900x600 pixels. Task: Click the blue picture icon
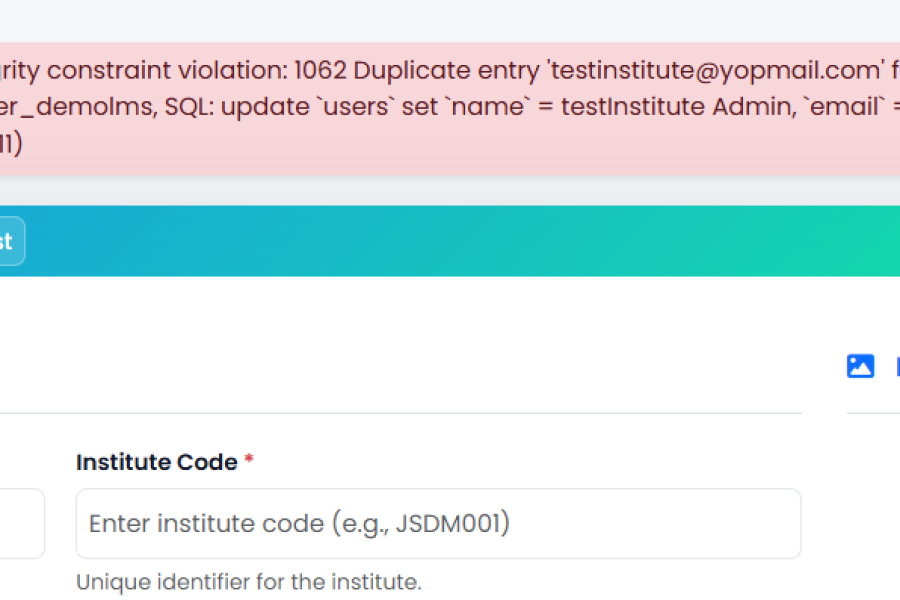860,366
